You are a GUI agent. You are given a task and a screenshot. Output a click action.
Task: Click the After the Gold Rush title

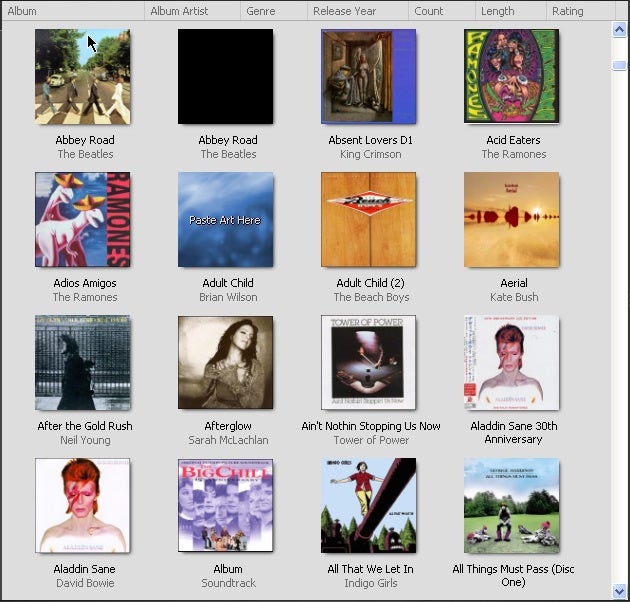click(x=85, y=426)
